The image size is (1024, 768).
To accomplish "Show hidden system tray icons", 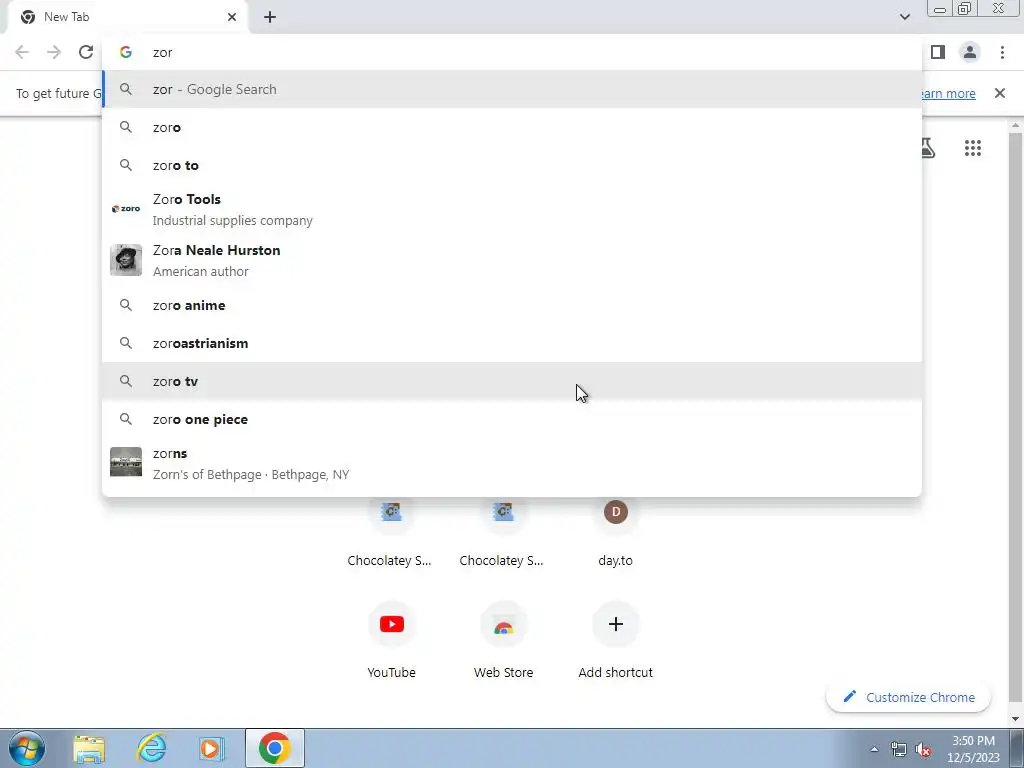I will (874, 749).
